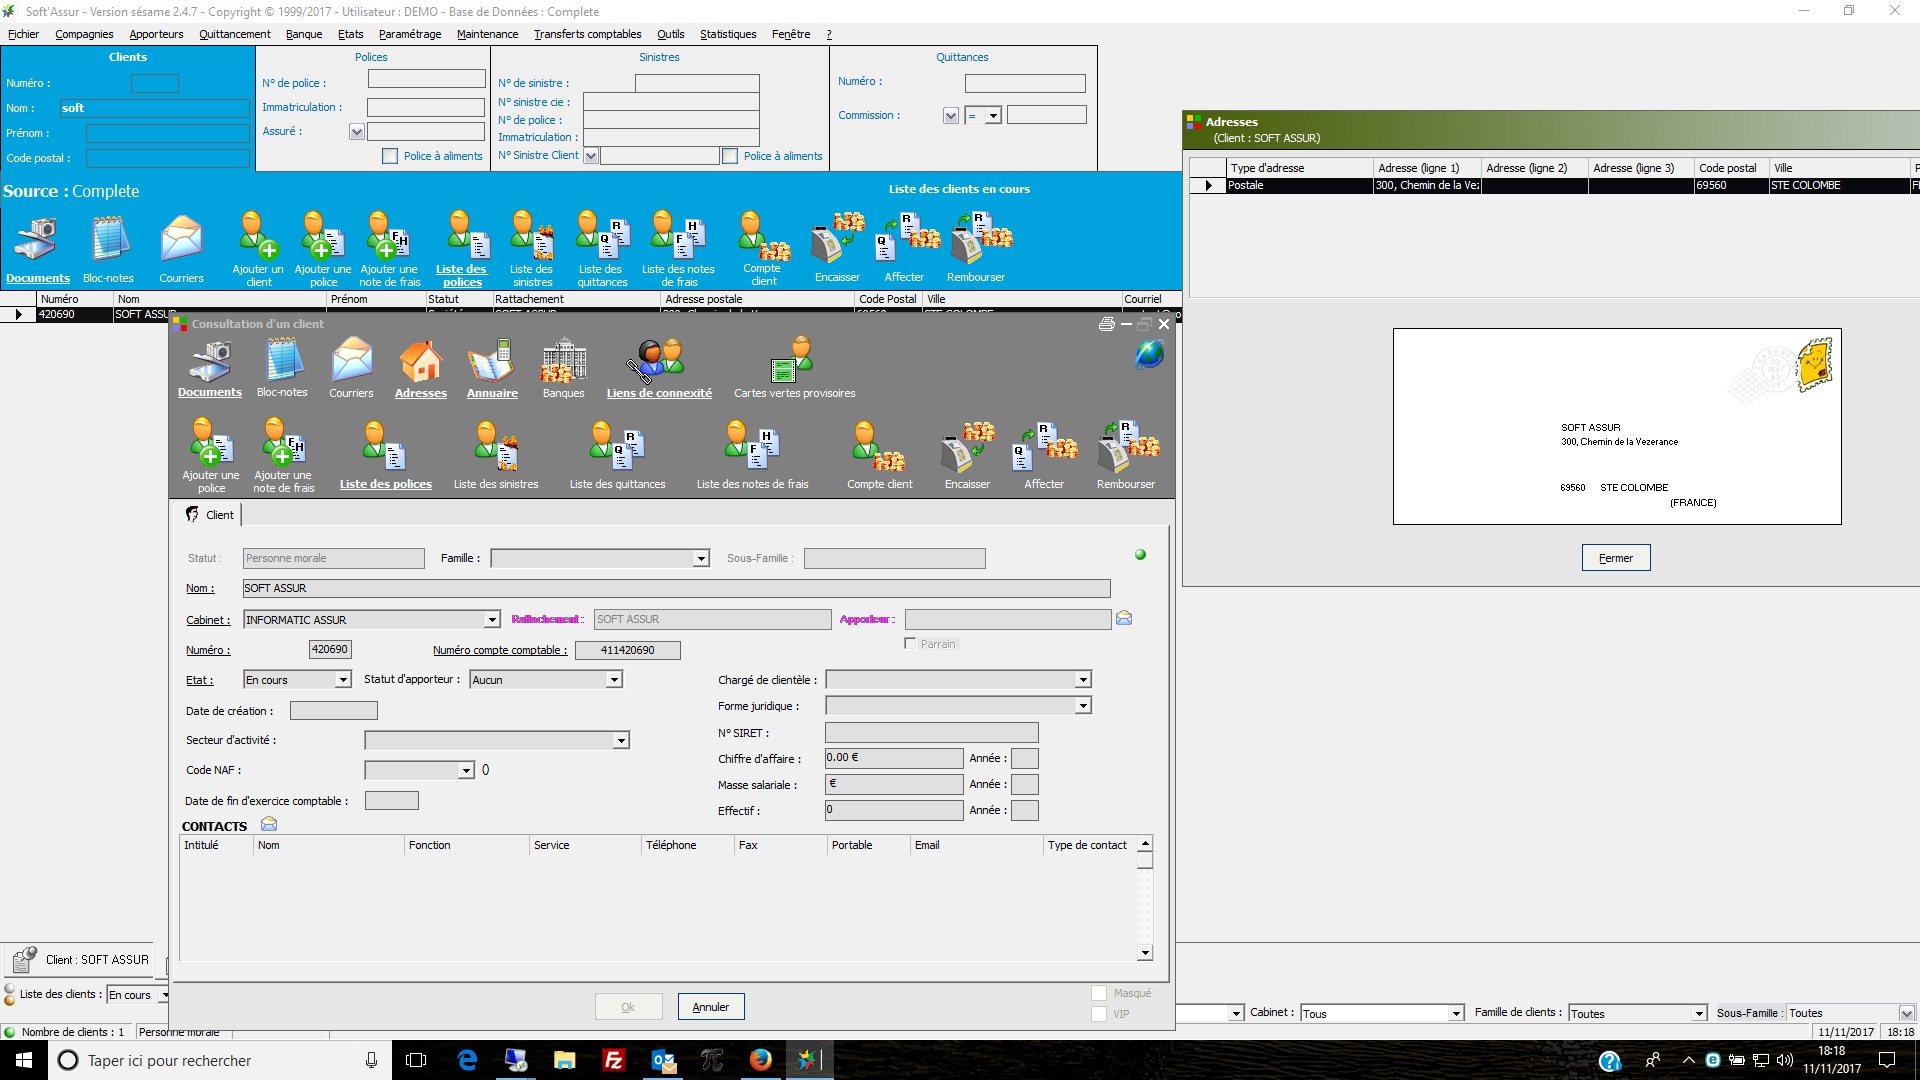Toggle the Parrain checkbox

coord(910,643)
